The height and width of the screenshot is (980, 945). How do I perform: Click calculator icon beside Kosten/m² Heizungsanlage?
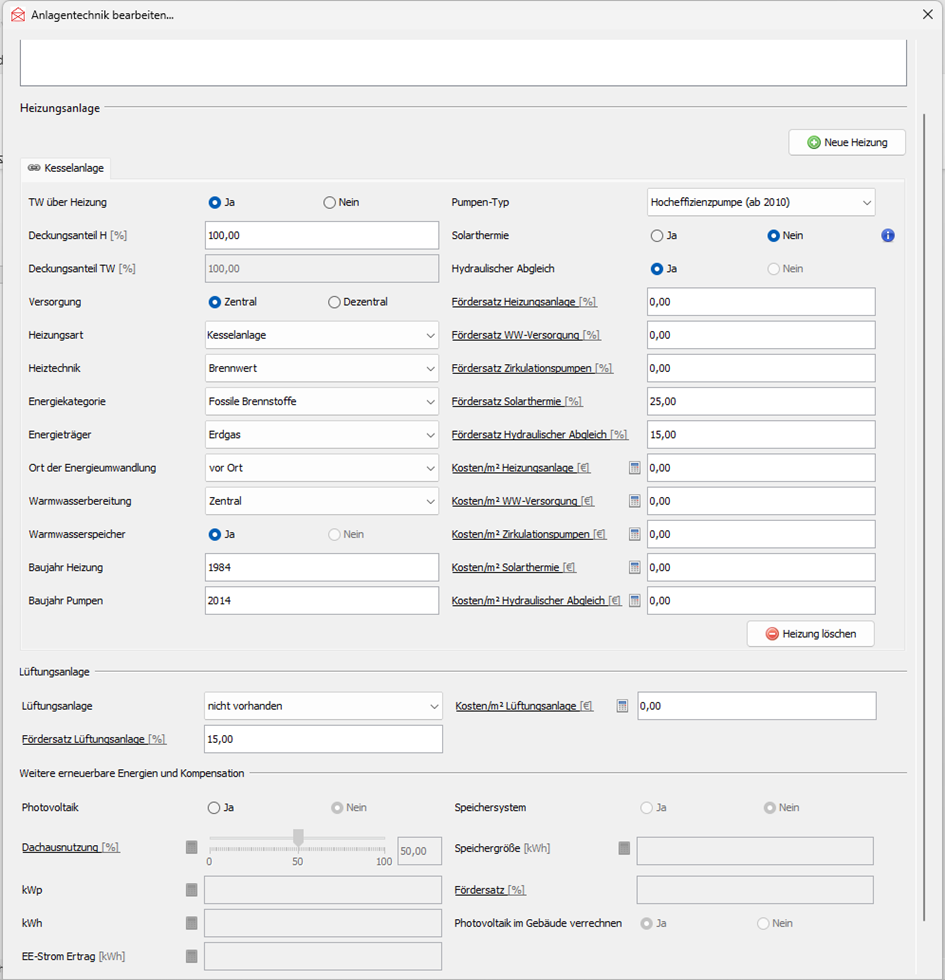click(634, 468)
